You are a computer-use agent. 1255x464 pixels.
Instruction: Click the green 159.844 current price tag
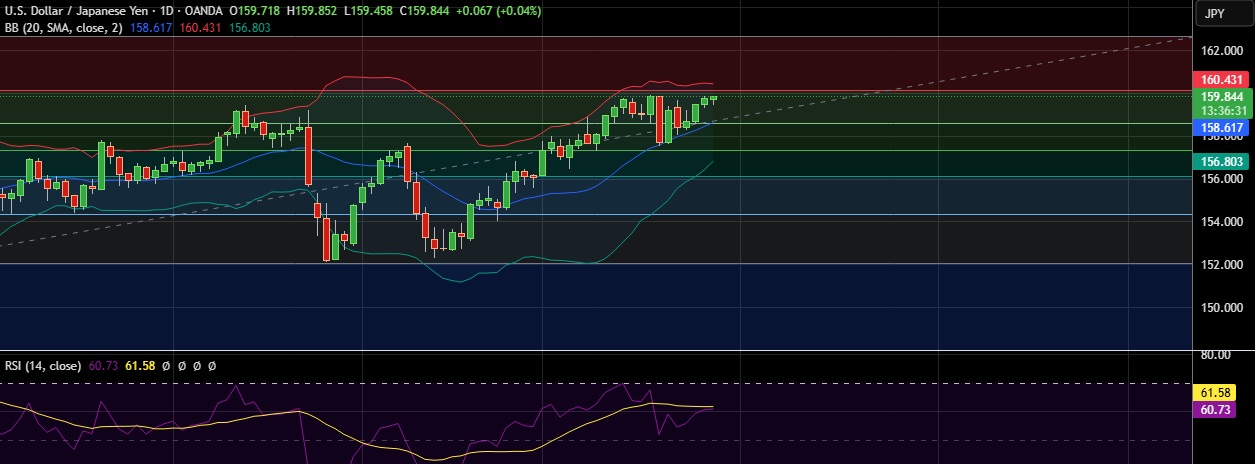1221,97
